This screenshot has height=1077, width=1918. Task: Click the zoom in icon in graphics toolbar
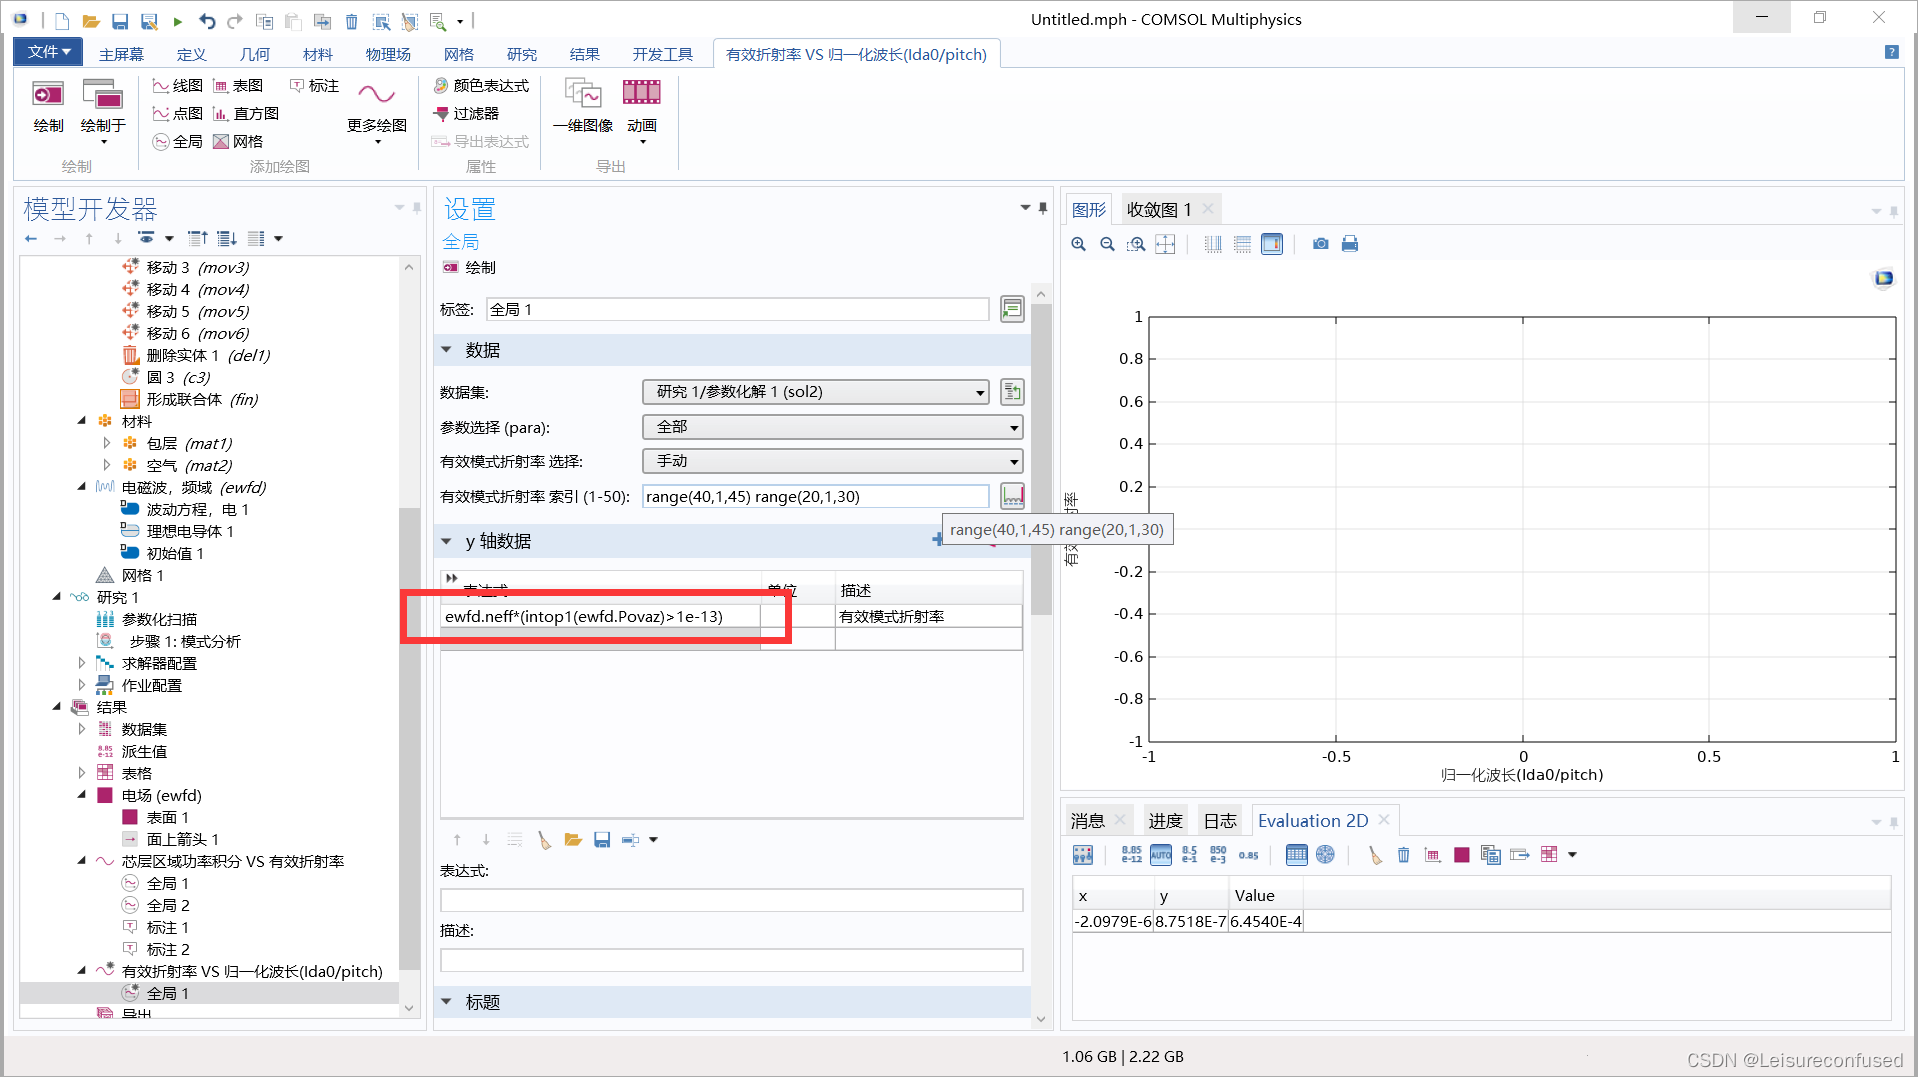point(1078,244)
